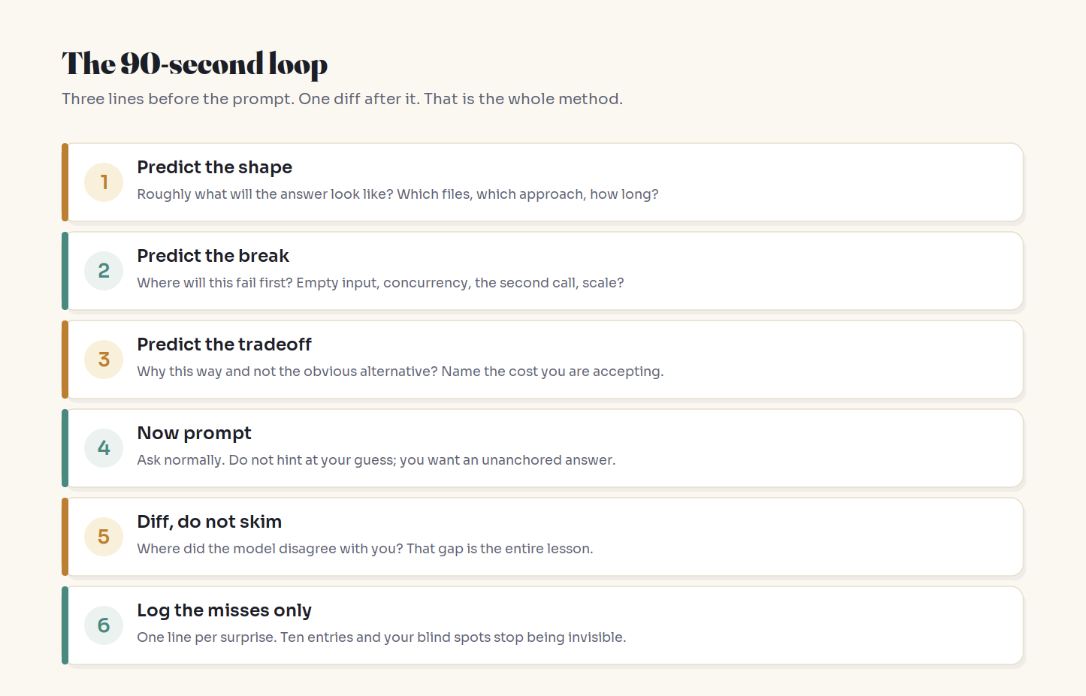Click the number 5 circle badge
This screenshot has height=696, width=1086.
[104, 537]
